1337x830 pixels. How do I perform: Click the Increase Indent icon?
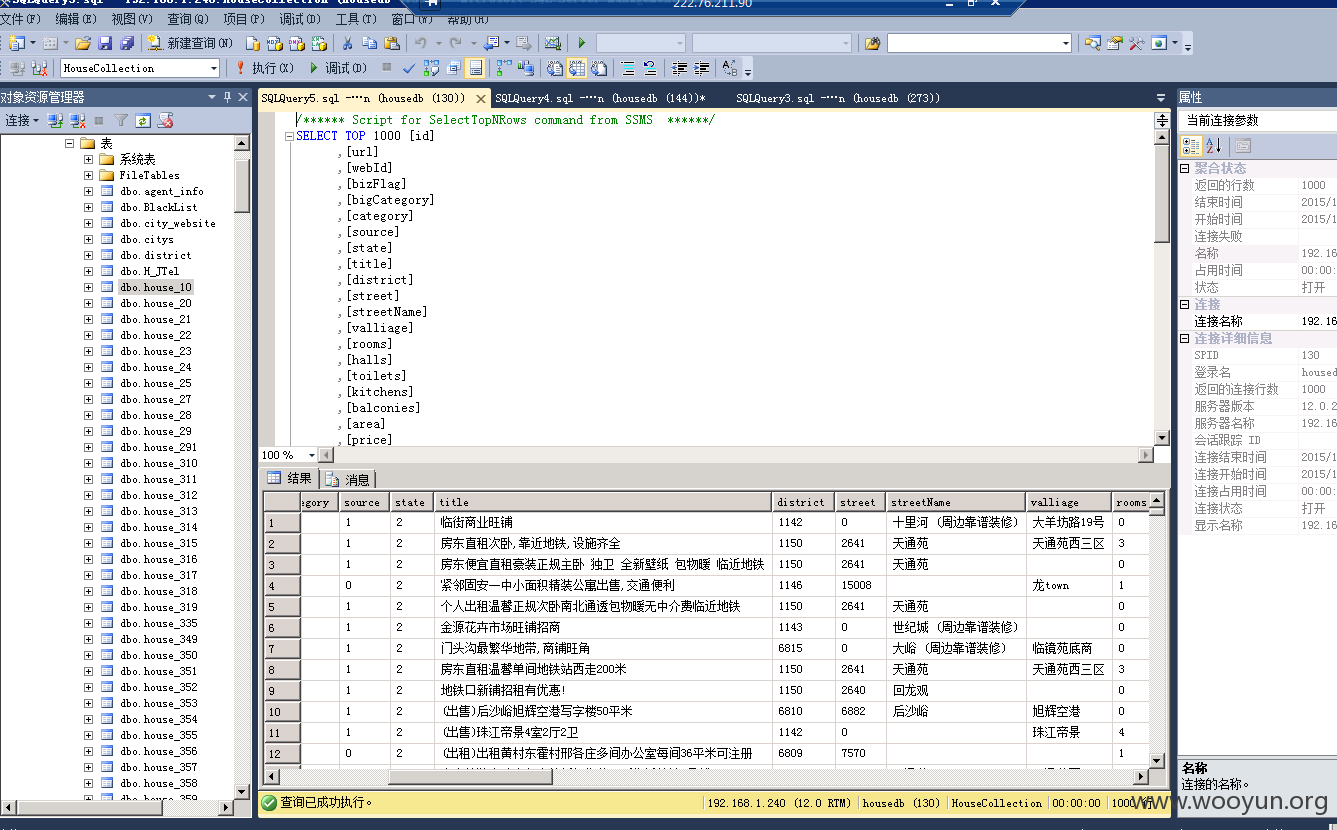[x=702, y=68]
